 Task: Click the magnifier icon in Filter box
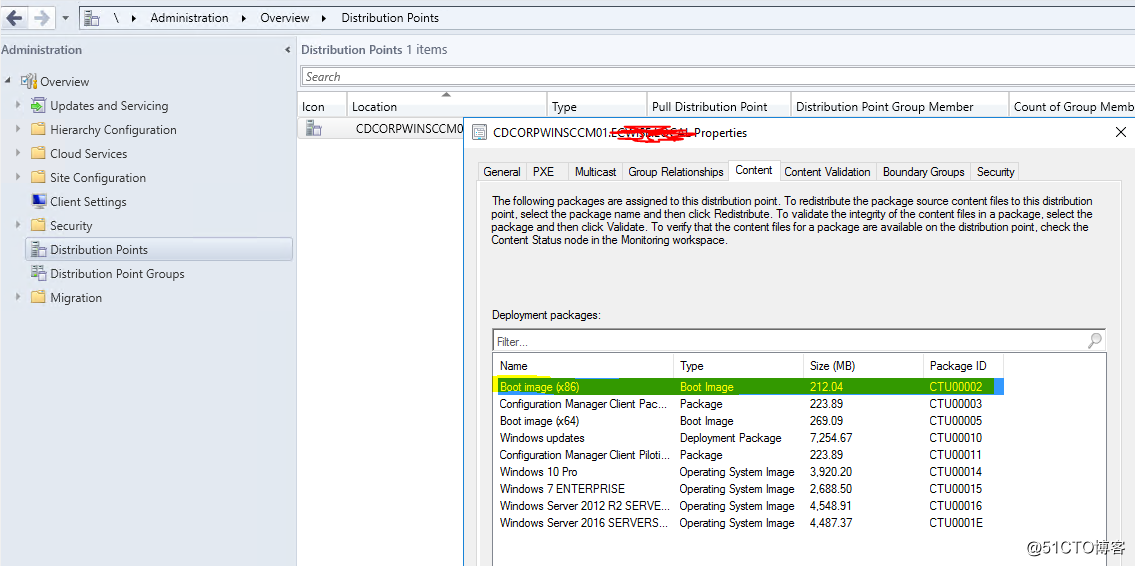click(x=1095, y=340)
